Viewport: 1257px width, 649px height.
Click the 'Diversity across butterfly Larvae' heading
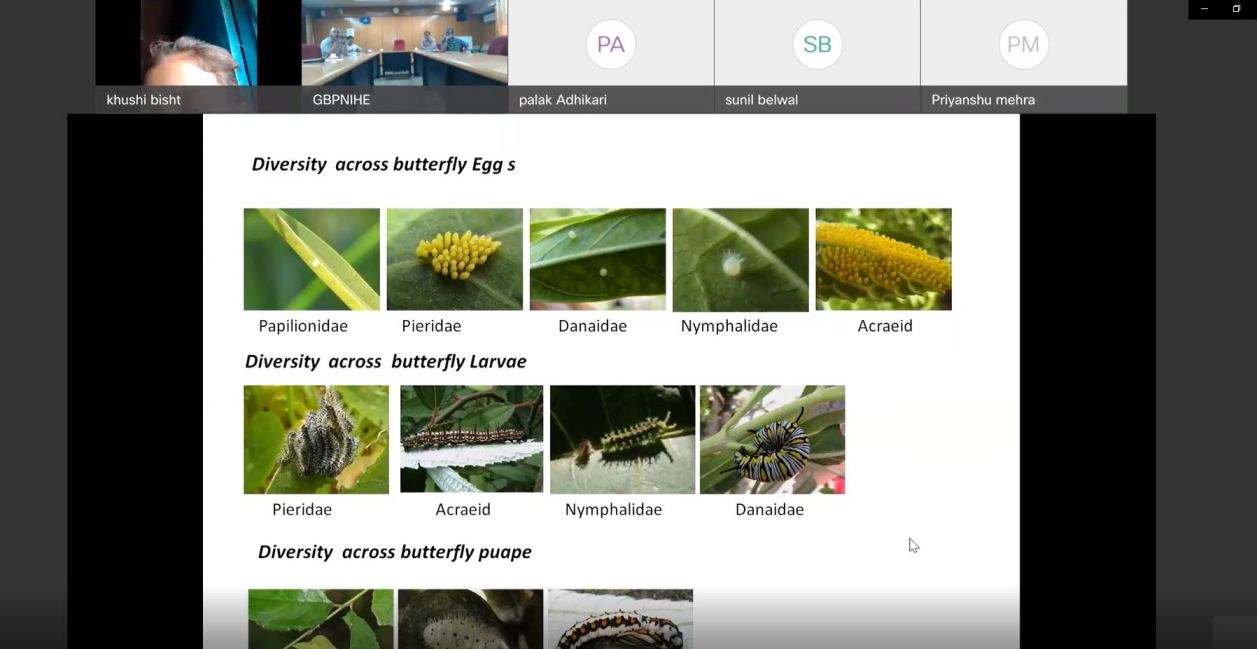385,361
